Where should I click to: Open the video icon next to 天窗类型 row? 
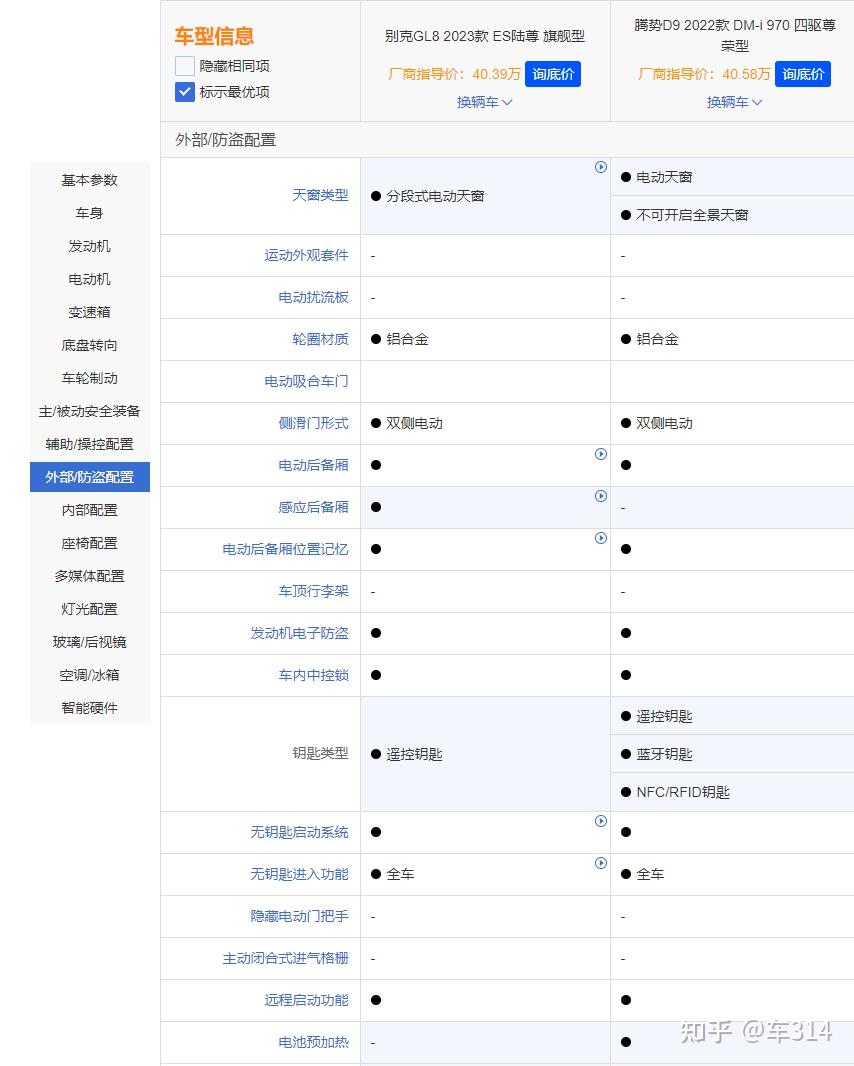coord(601,167)
